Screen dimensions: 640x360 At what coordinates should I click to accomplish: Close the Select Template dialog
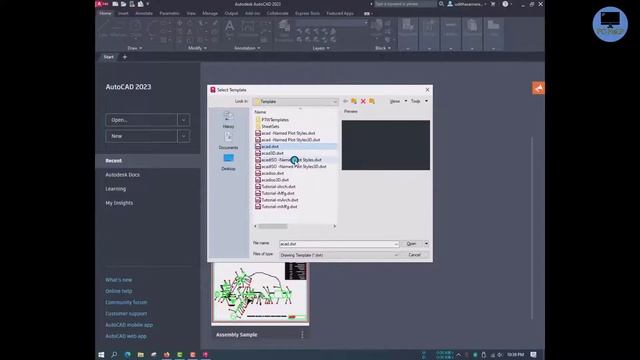point(427,90)
